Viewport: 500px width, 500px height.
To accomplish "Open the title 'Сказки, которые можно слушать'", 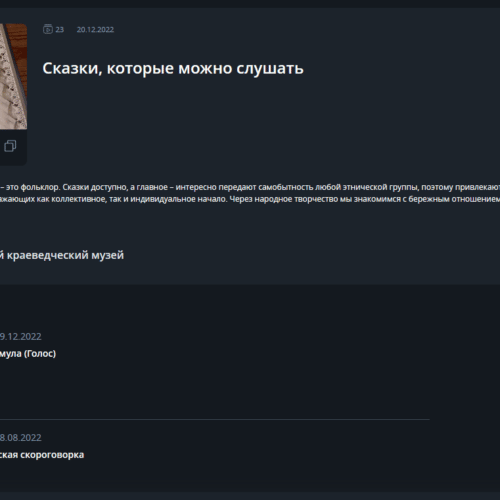I will click(173, 69).
